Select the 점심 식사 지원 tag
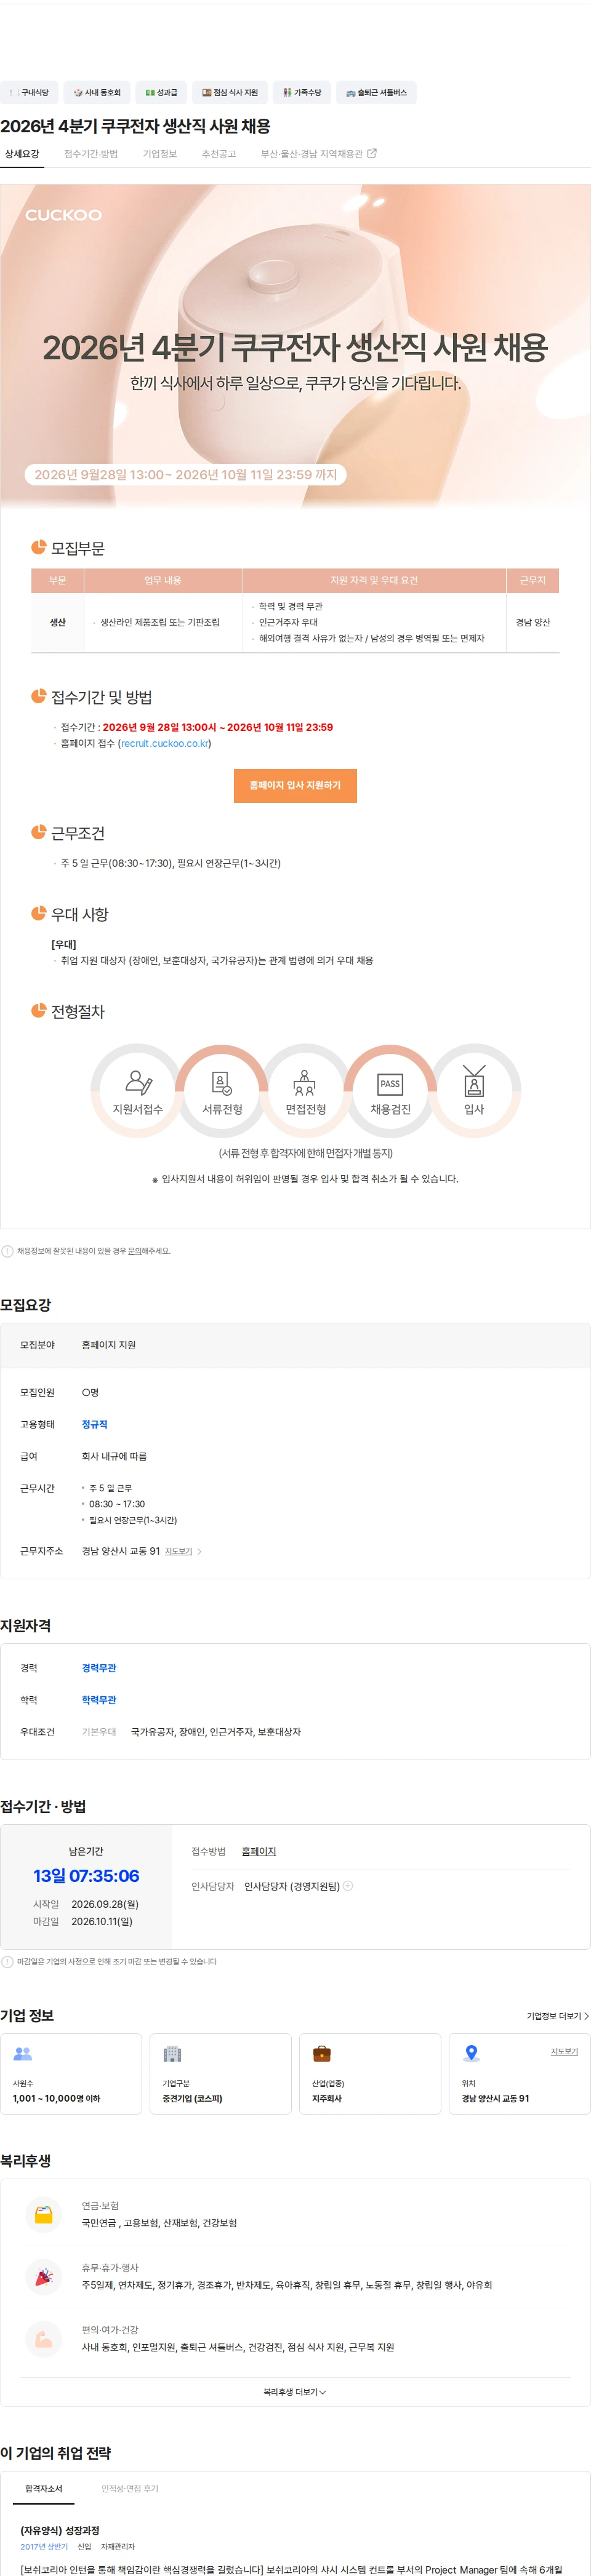 pos(230,92)
